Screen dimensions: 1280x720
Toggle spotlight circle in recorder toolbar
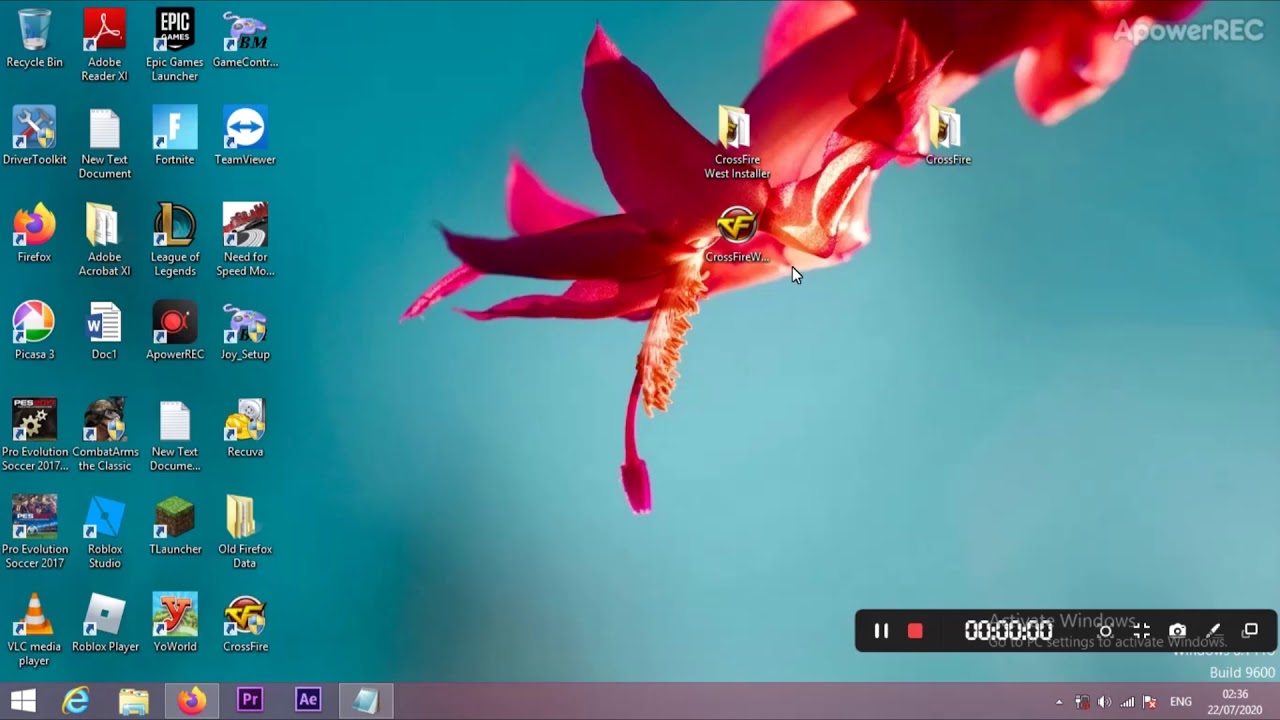tap(1105, 631)
